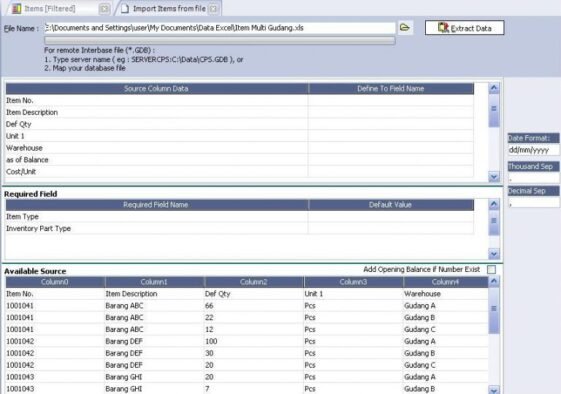Click the up arrow in Required Field scrollbar
This screenshot has height=394, width=561.
coord(494,204)
